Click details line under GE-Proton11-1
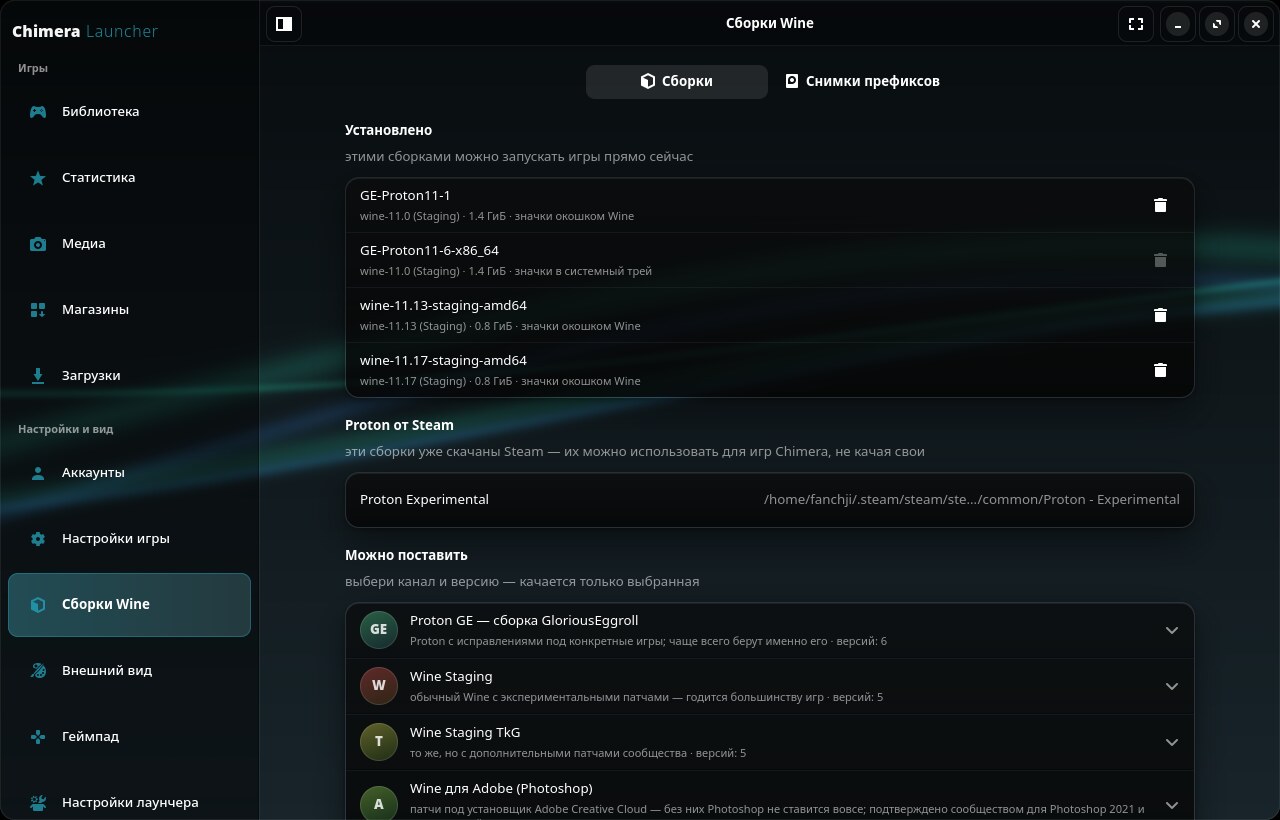 pos(497,216)
